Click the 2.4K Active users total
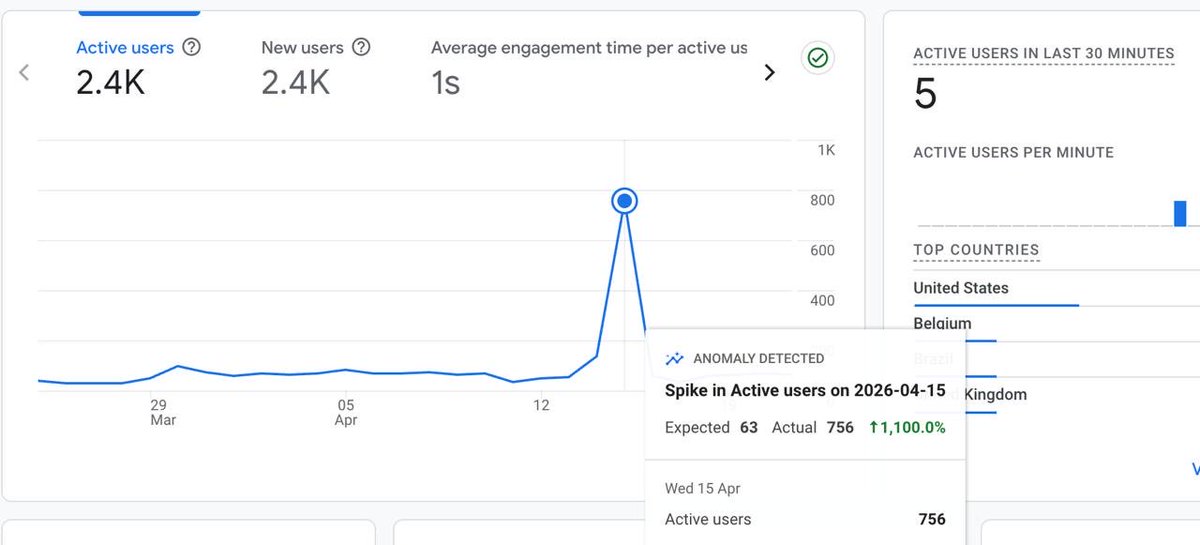The height and width of the screenshot is (545, 1200). (x=110, y=83)
